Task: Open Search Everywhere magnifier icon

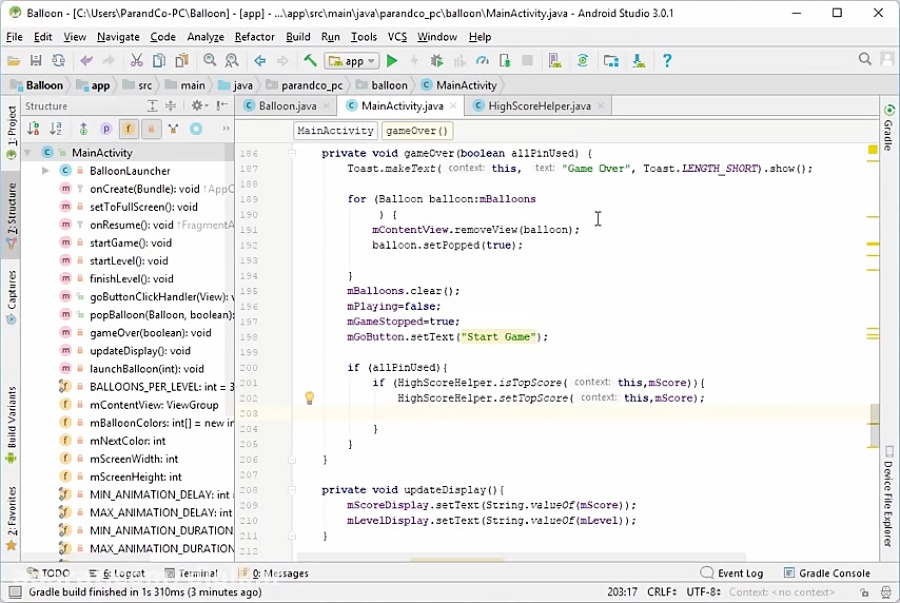Action: [865, 60]
